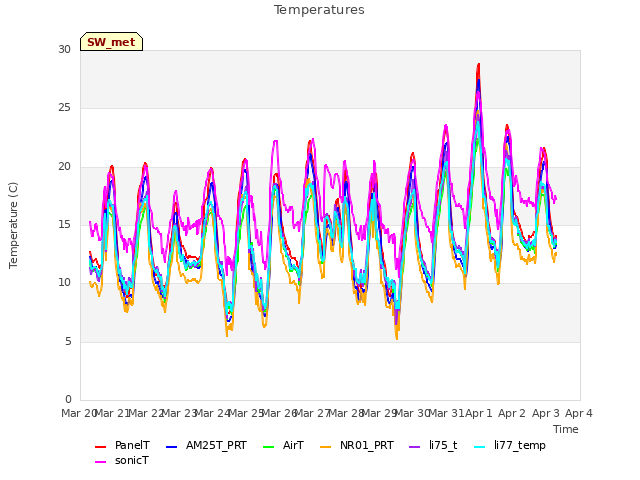Viewport: 640px width, 480px height.
Task: Click the 30 y-axis tick label
Action: [x=64, y=49]
